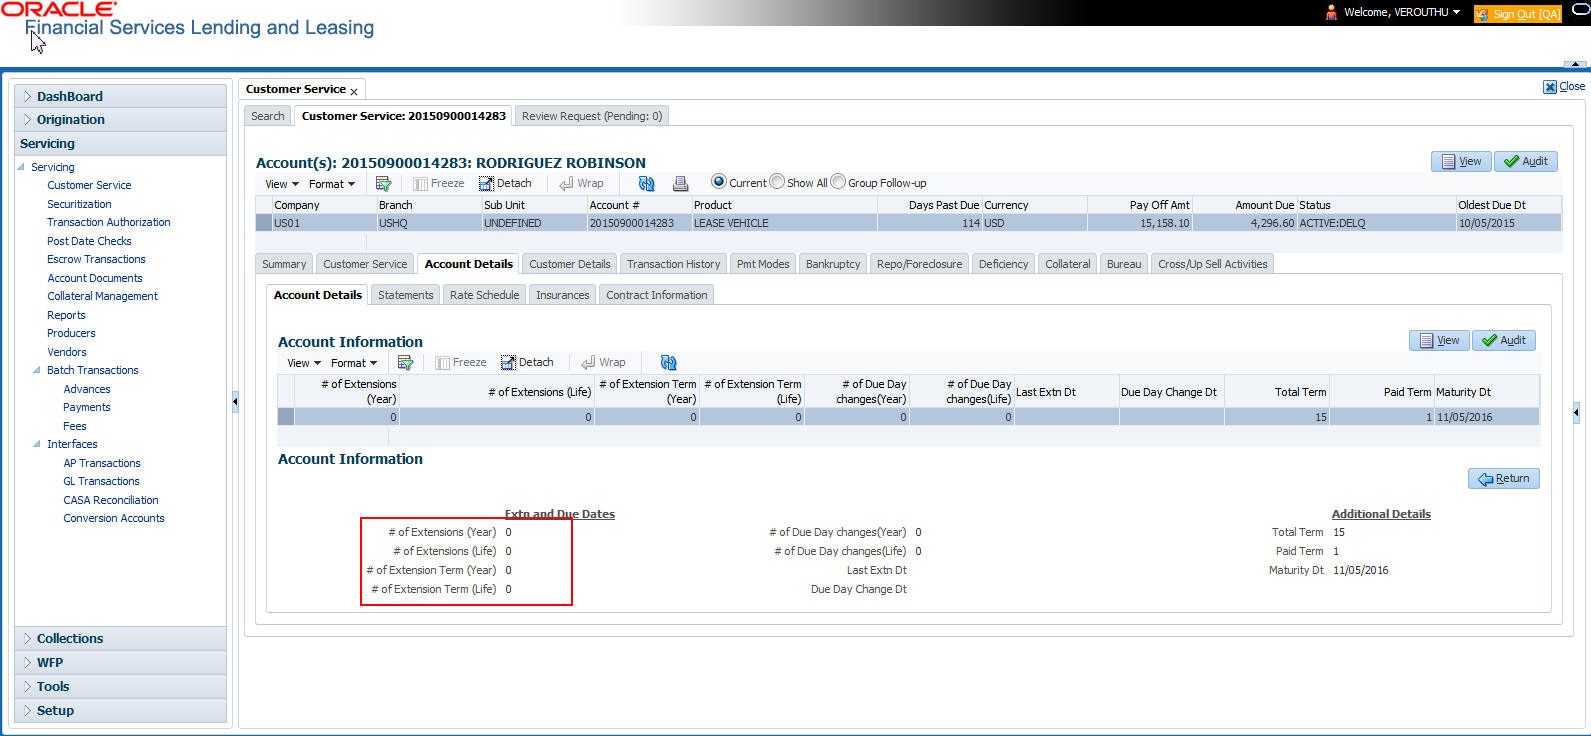The height and width of the screenshot is (736, 1591).
Task: Click Freeze in the Account Information toolbar
Action: 460,363
